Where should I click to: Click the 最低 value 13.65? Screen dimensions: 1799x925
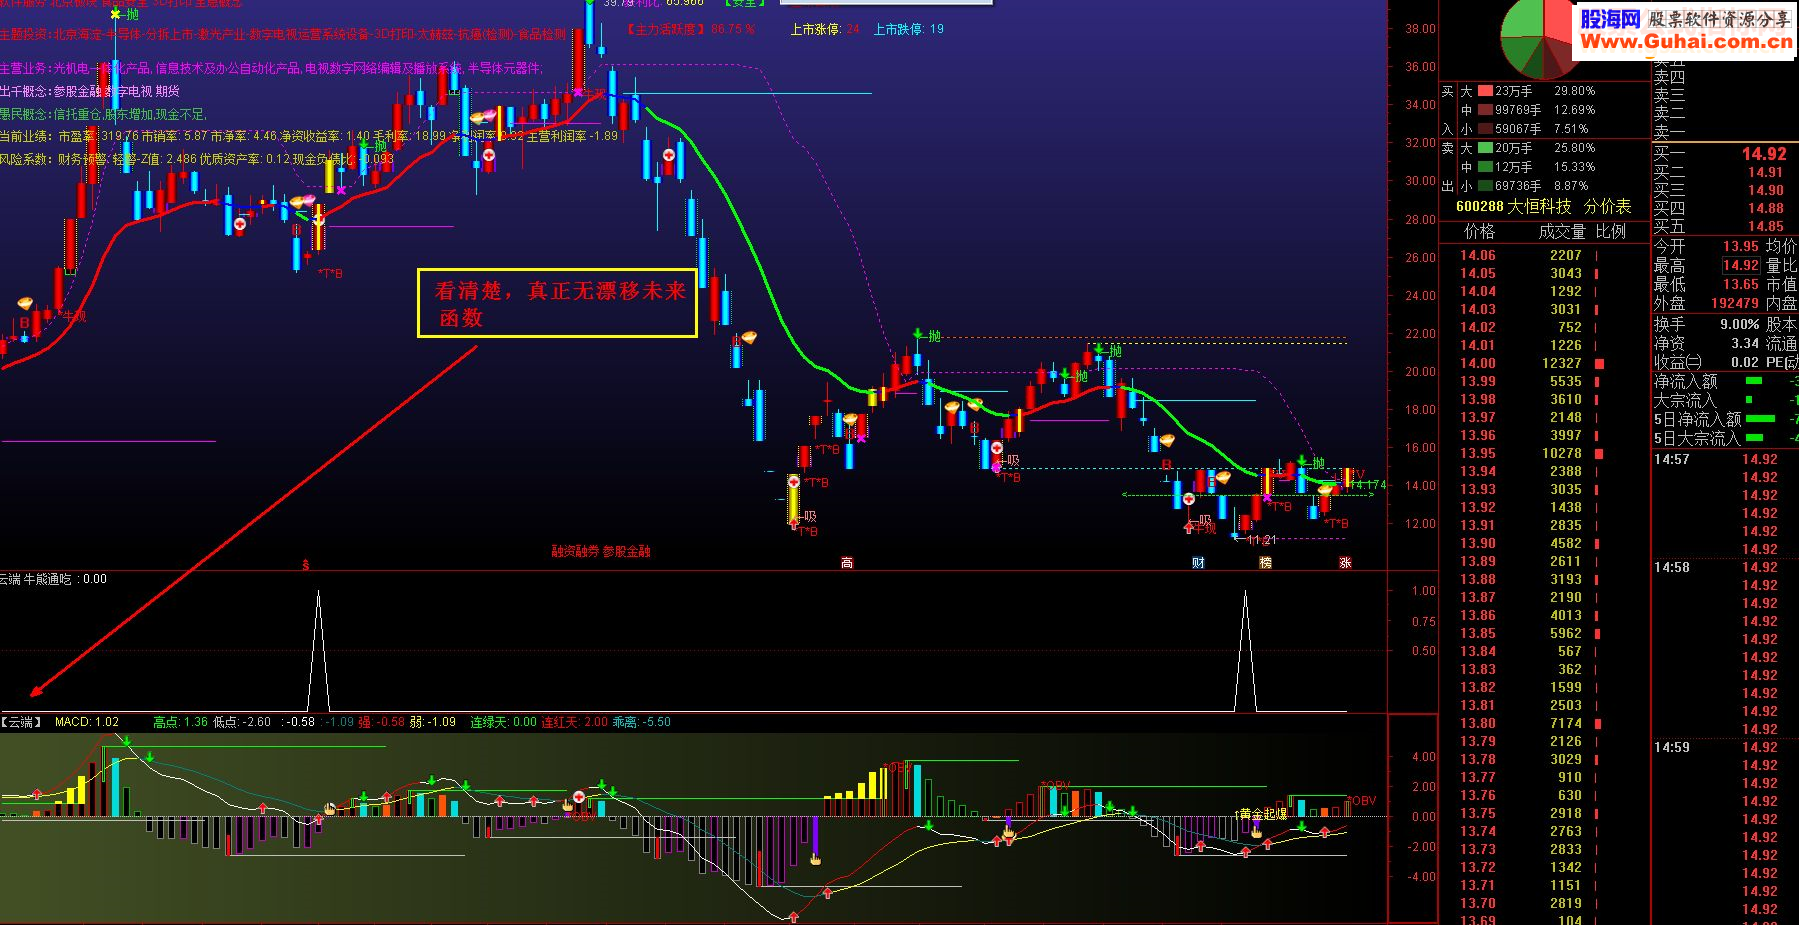(1740, 284)
